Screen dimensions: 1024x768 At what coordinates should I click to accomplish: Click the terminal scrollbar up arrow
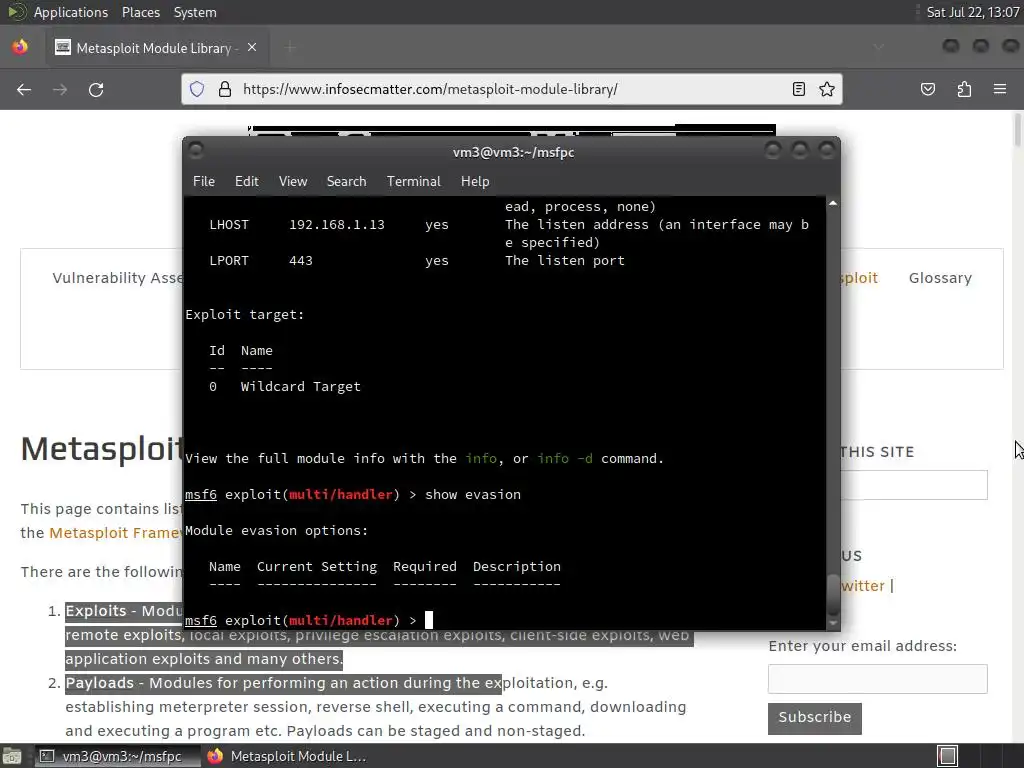[833, 204]
